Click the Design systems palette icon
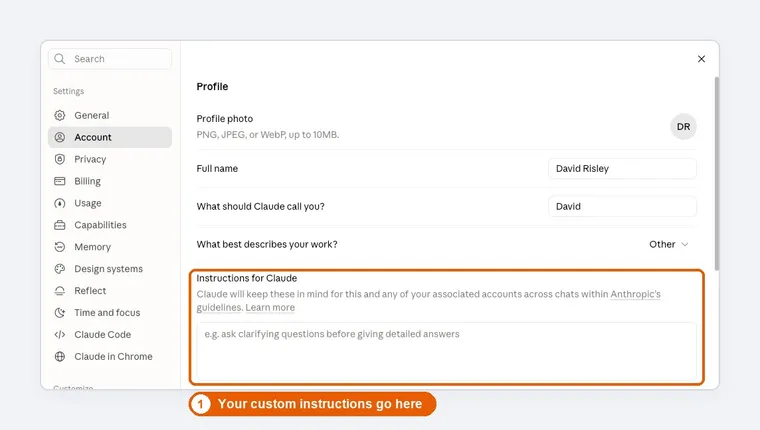Screen dimensions: 760x430 (60, 269)
